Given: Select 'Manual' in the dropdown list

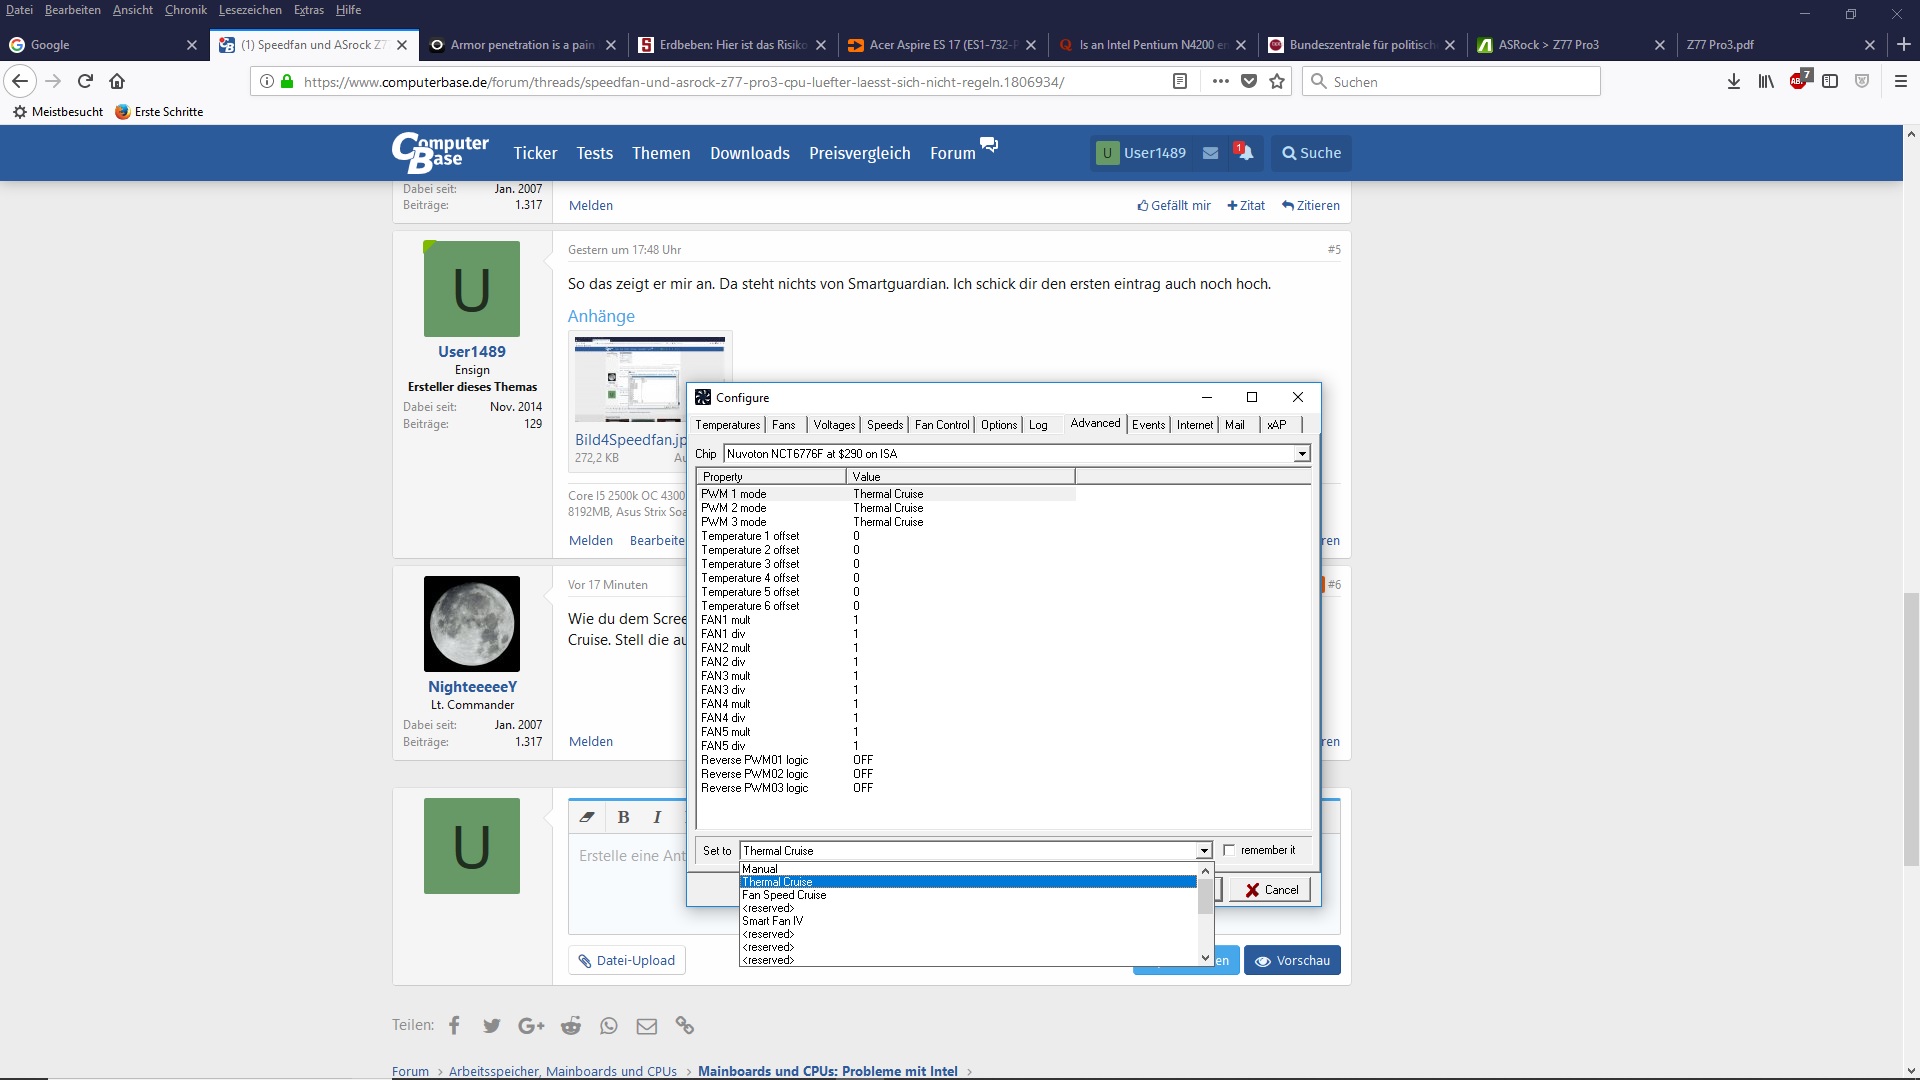Looking at the screenshot, I should (760, 869).
